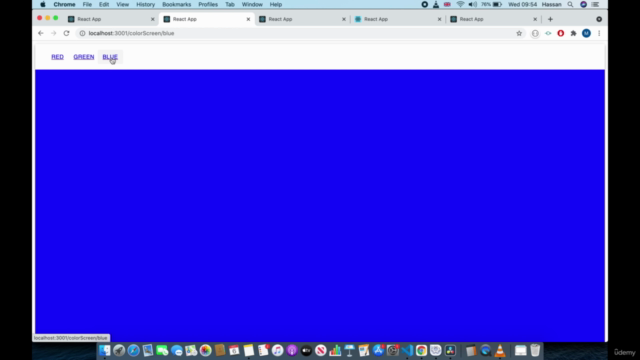Click the Hassan user name
Viewport: 640px width, 360px height.
(551, 4)
